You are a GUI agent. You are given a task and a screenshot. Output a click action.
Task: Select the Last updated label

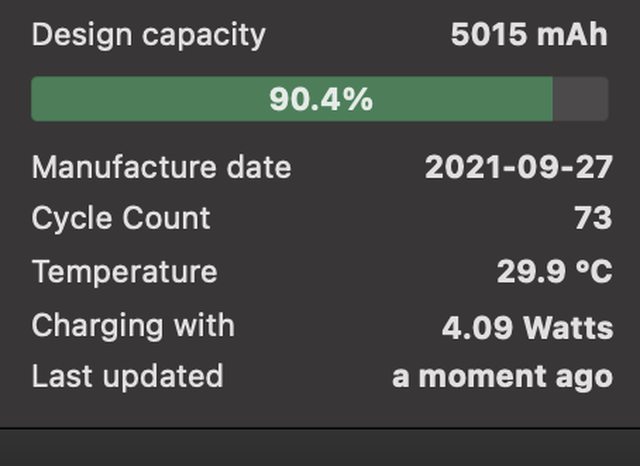point(127,377)
